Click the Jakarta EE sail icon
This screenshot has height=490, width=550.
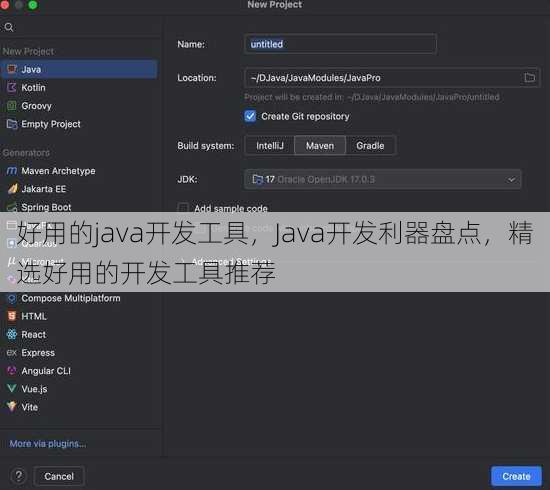12,189
